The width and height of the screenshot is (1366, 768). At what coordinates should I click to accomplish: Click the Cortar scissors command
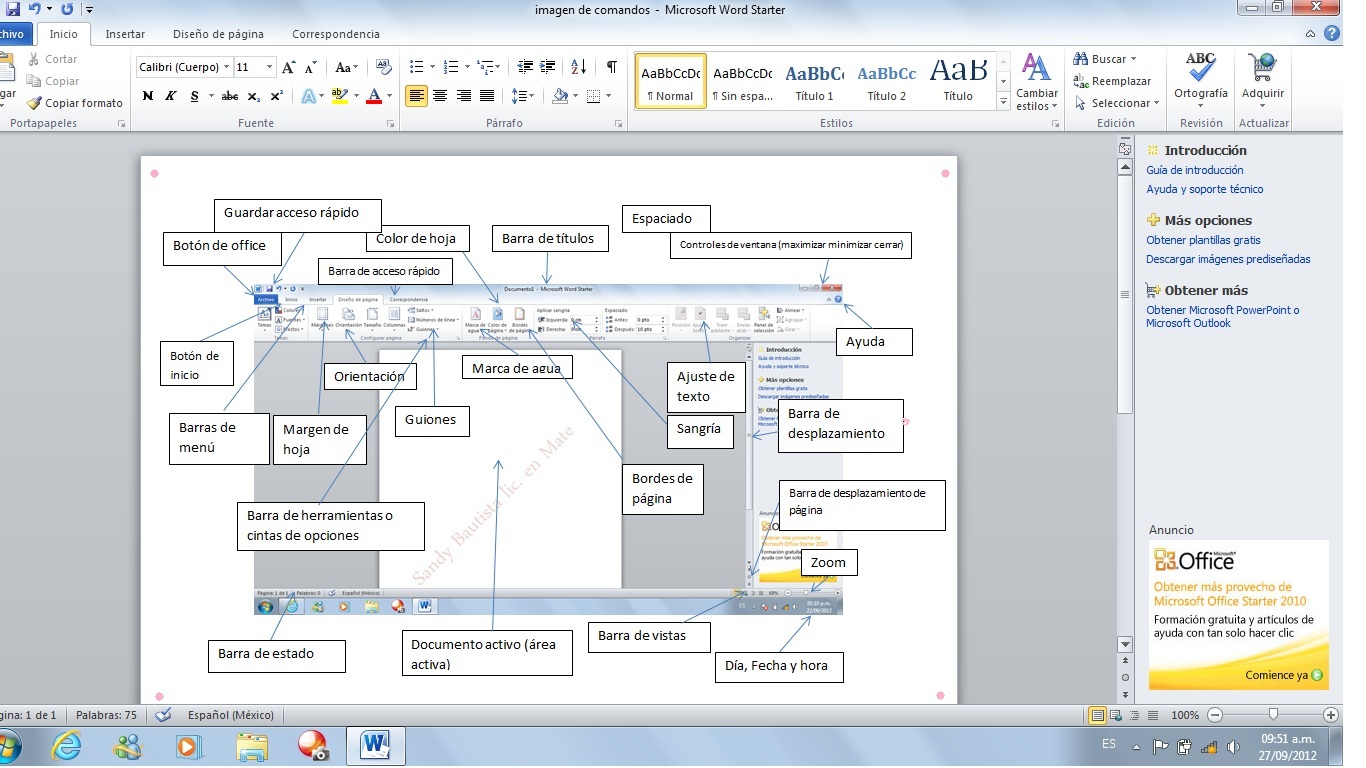click(x=52, y=59)
